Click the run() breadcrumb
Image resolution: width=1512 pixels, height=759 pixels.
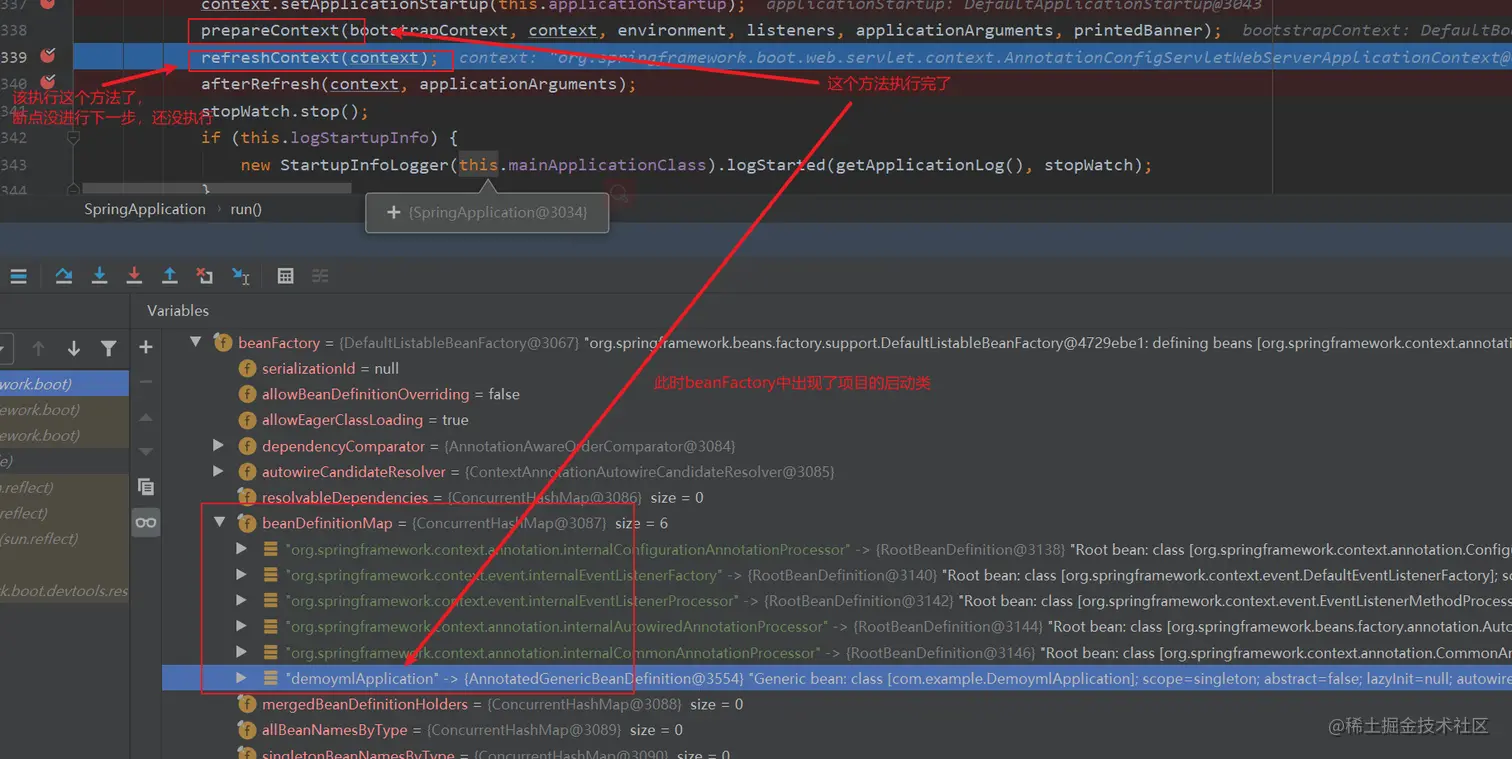(246, 209)
